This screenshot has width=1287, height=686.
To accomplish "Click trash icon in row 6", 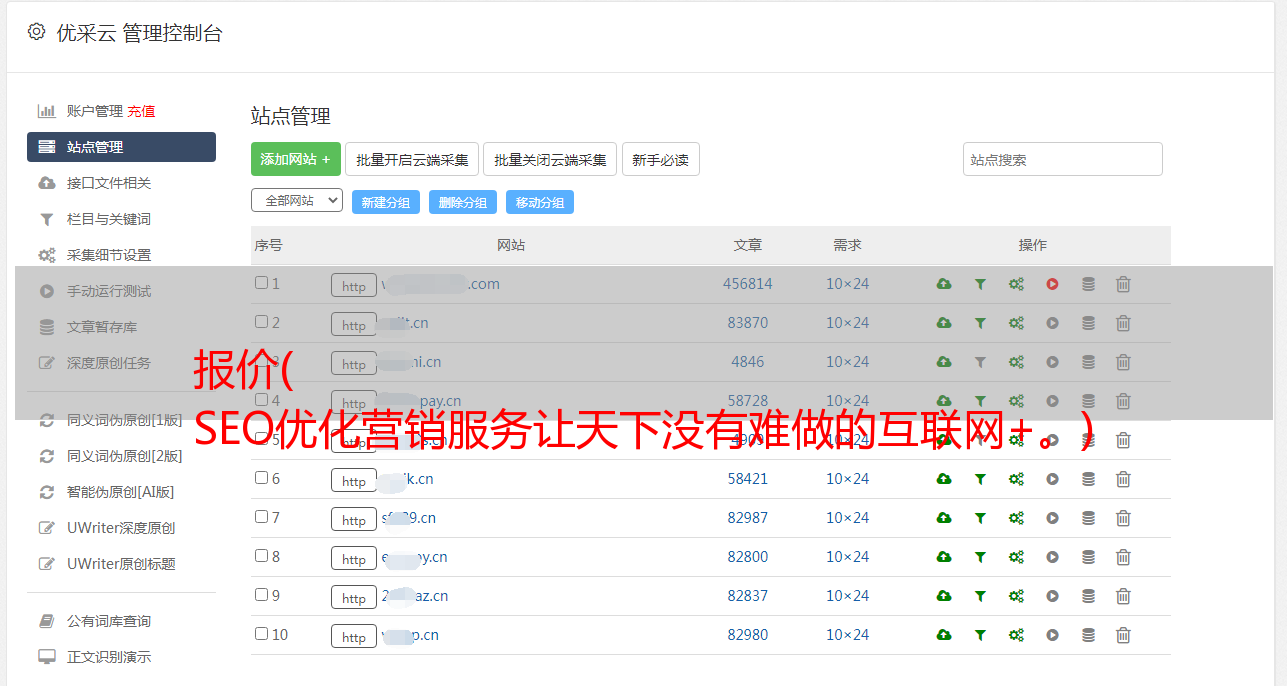I will [x=1123, y=479].
